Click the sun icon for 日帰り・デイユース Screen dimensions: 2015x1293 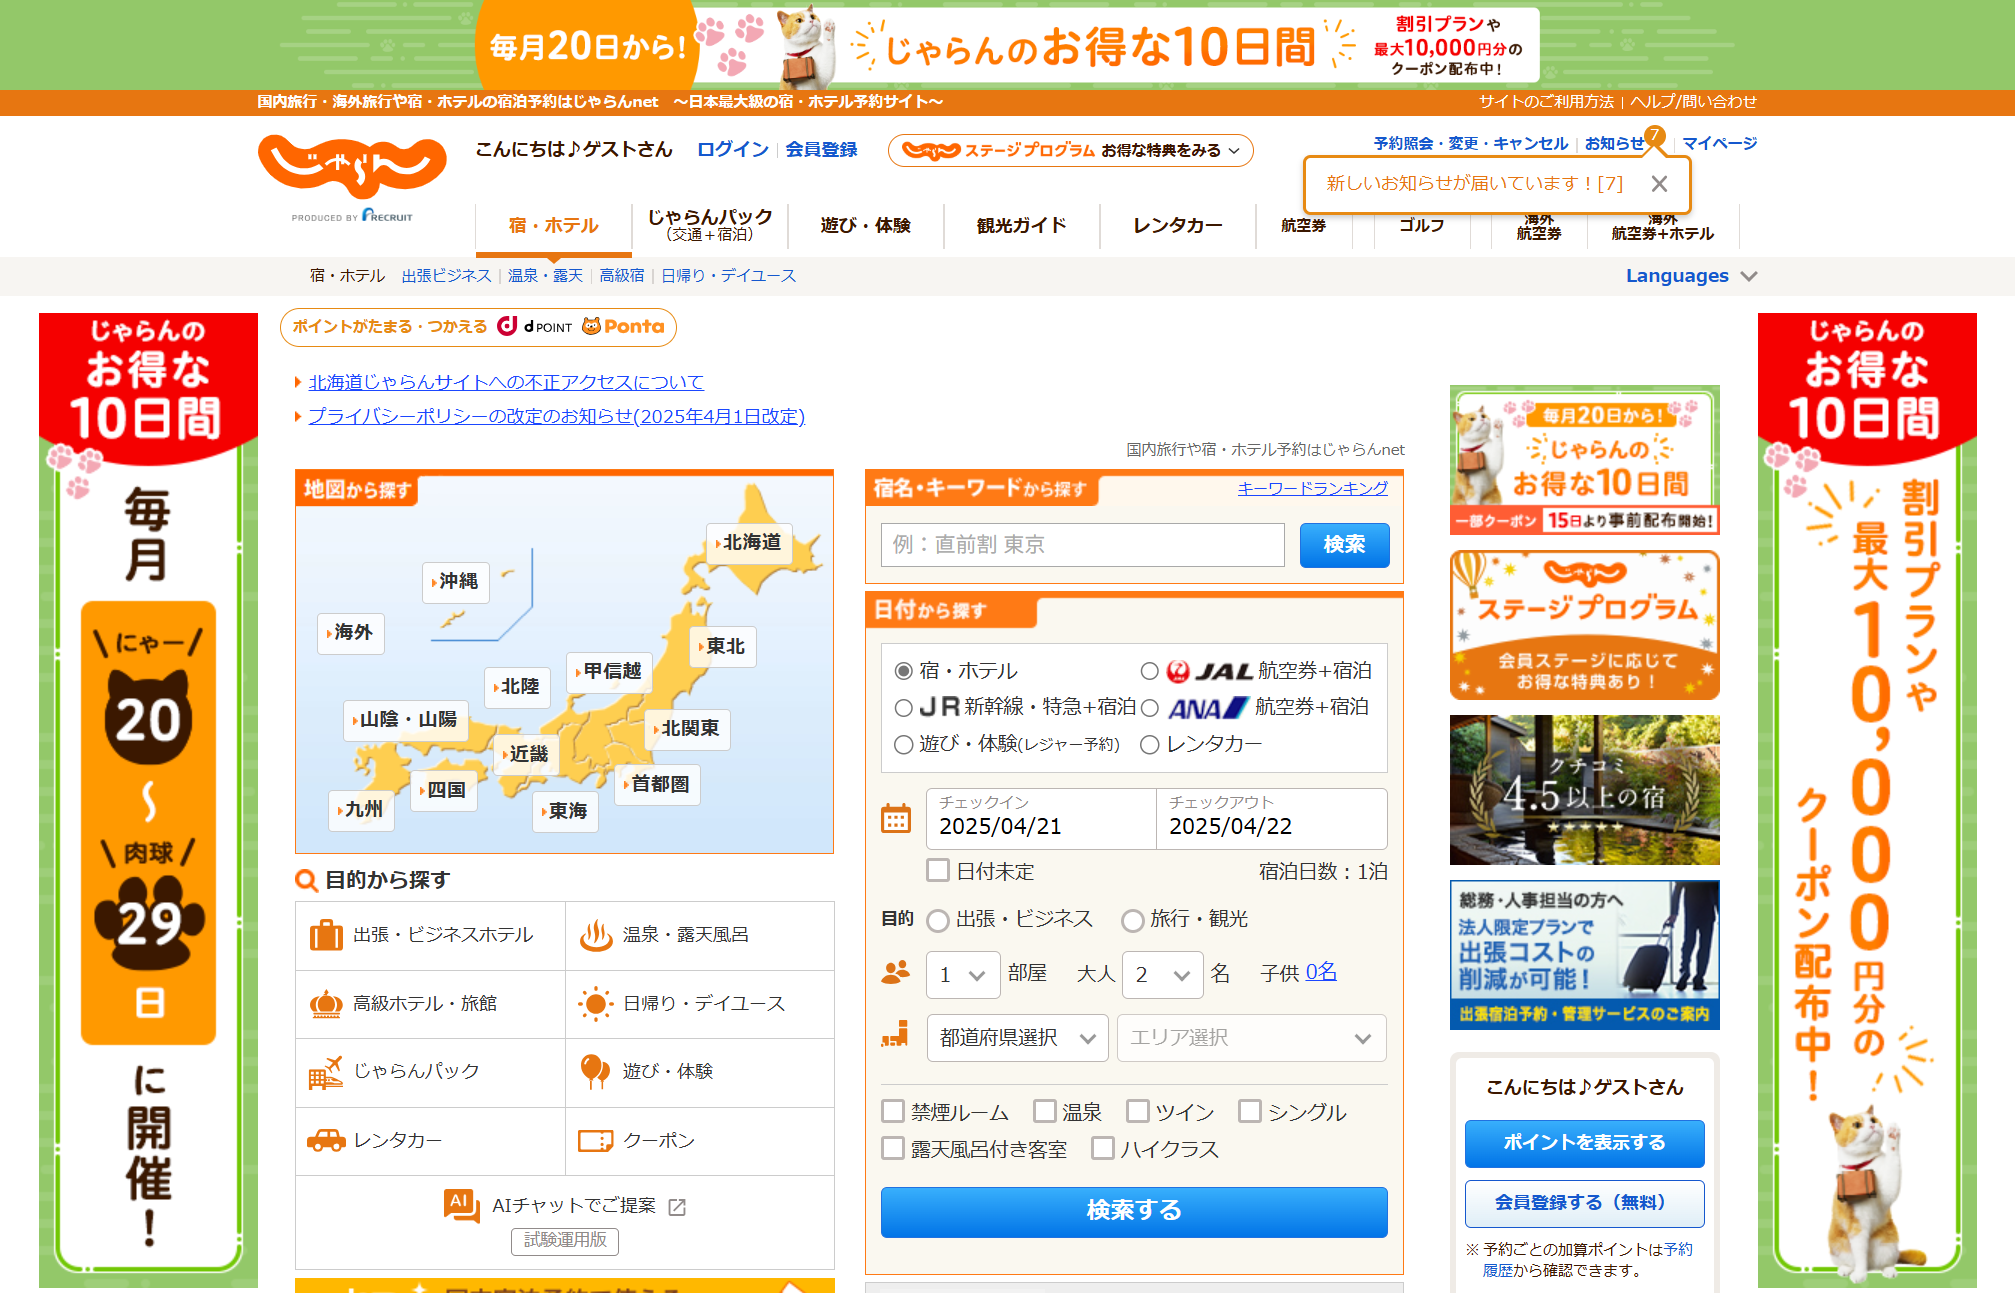click(x=596, y=1003)
